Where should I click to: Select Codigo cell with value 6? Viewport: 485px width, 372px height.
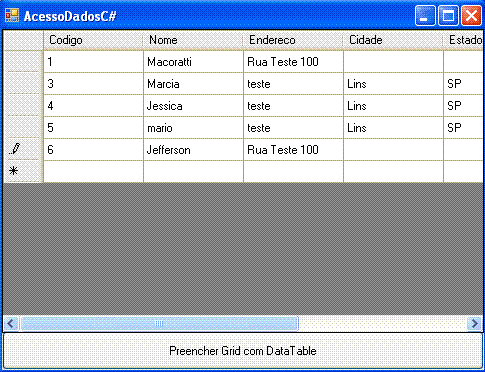coord(93,149)
